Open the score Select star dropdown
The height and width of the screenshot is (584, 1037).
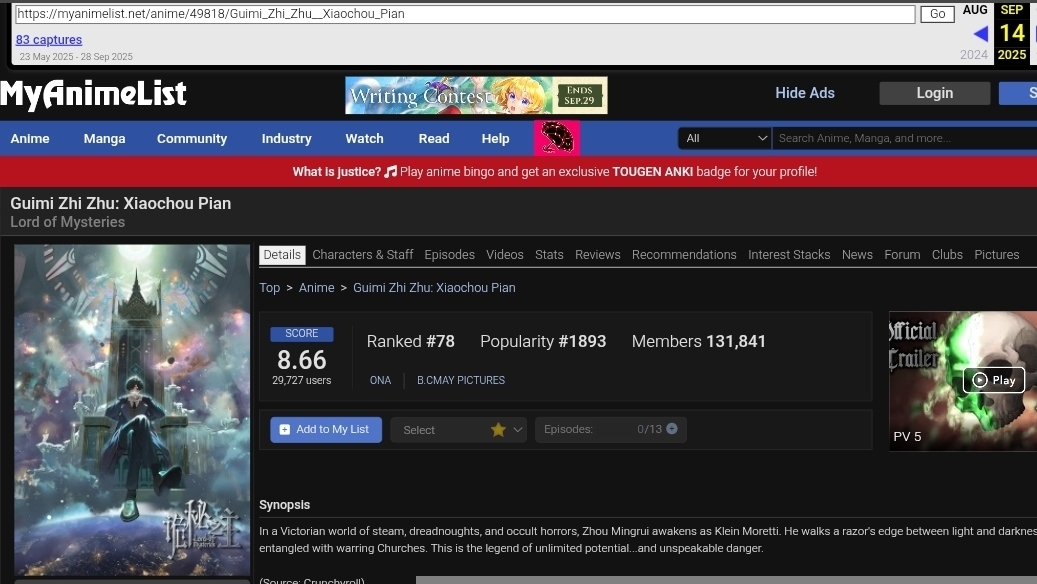click(459, 429)
